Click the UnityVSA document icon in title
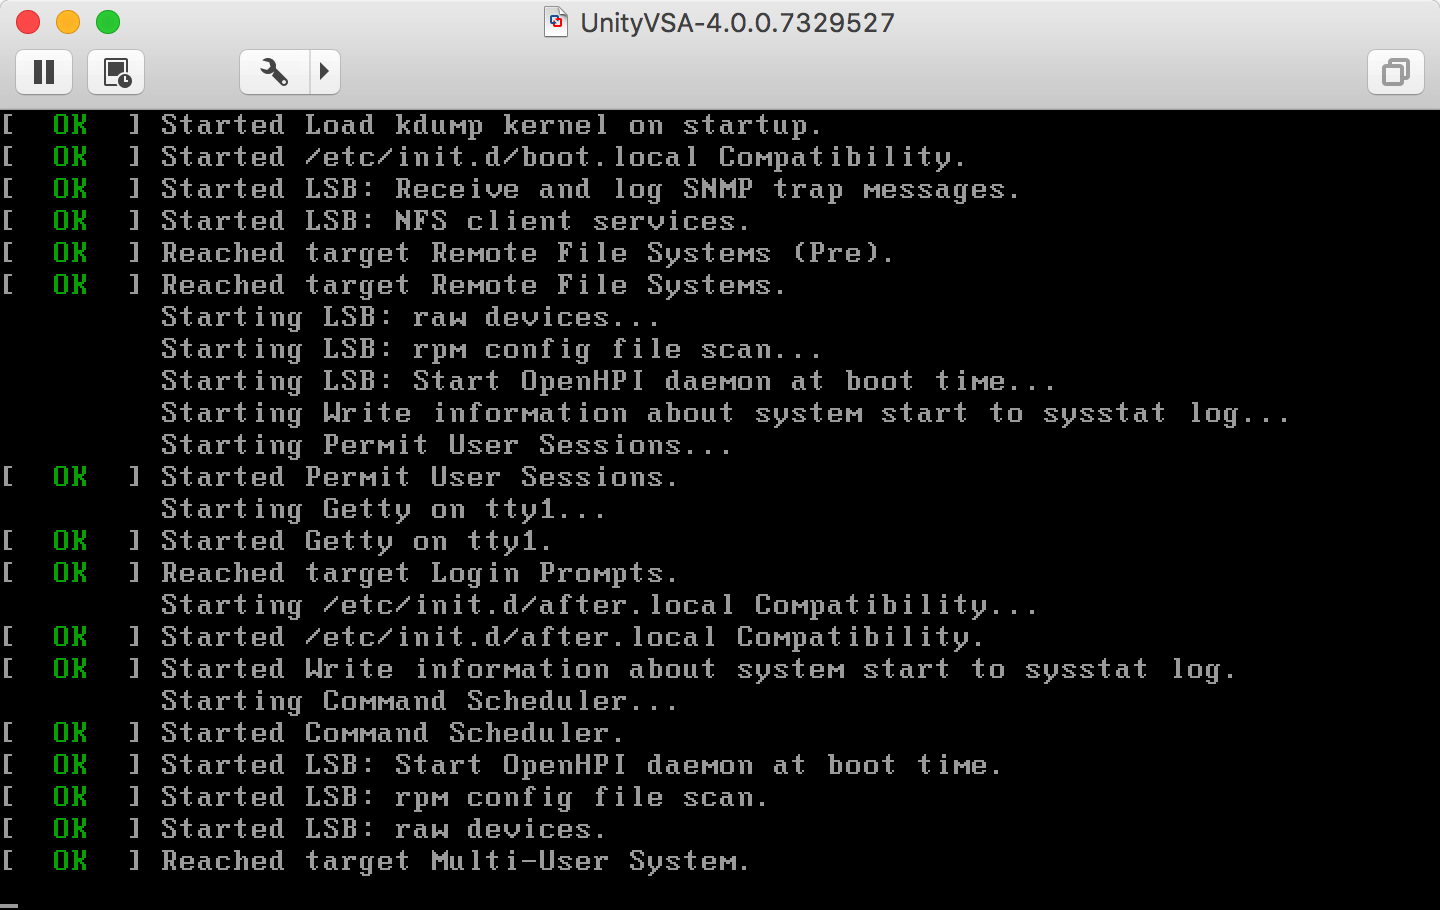 click(x=556, y=22)
